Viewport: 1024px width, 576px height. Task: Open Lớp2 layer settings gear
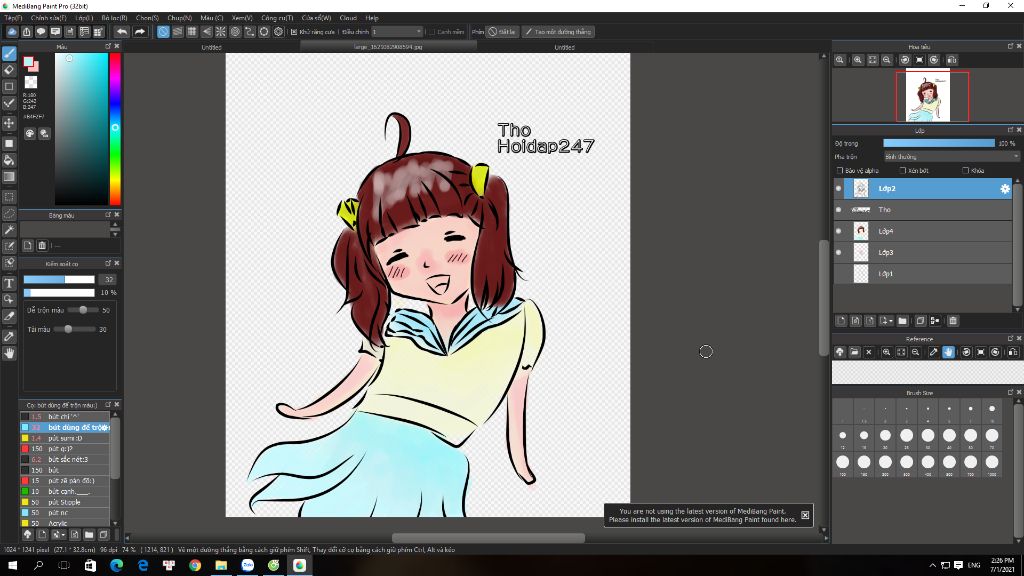tap(1004, 189)
